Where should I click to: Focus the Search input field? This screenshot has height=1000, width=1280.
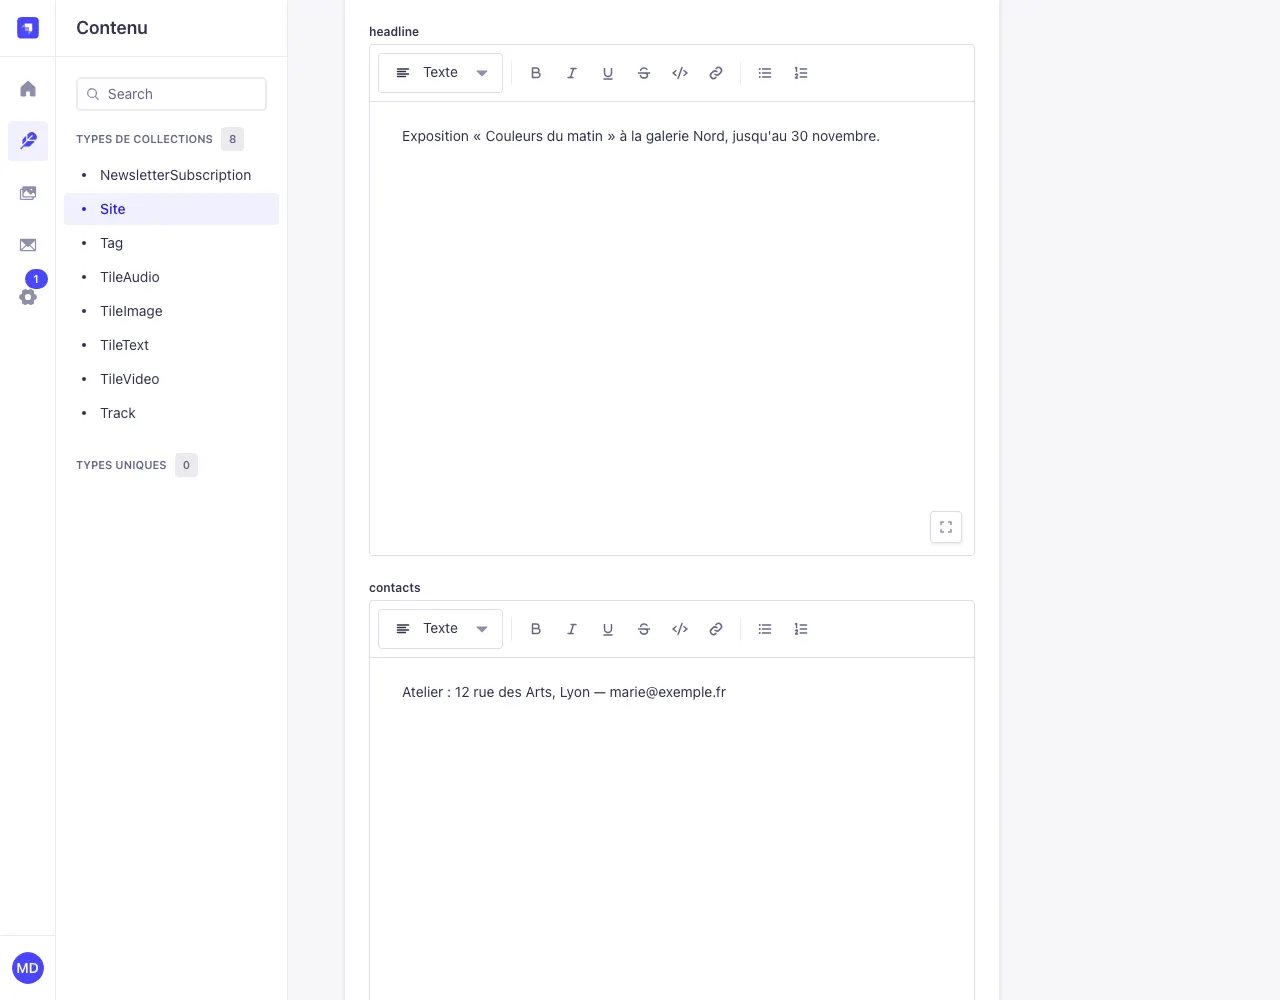click(171, 94)
